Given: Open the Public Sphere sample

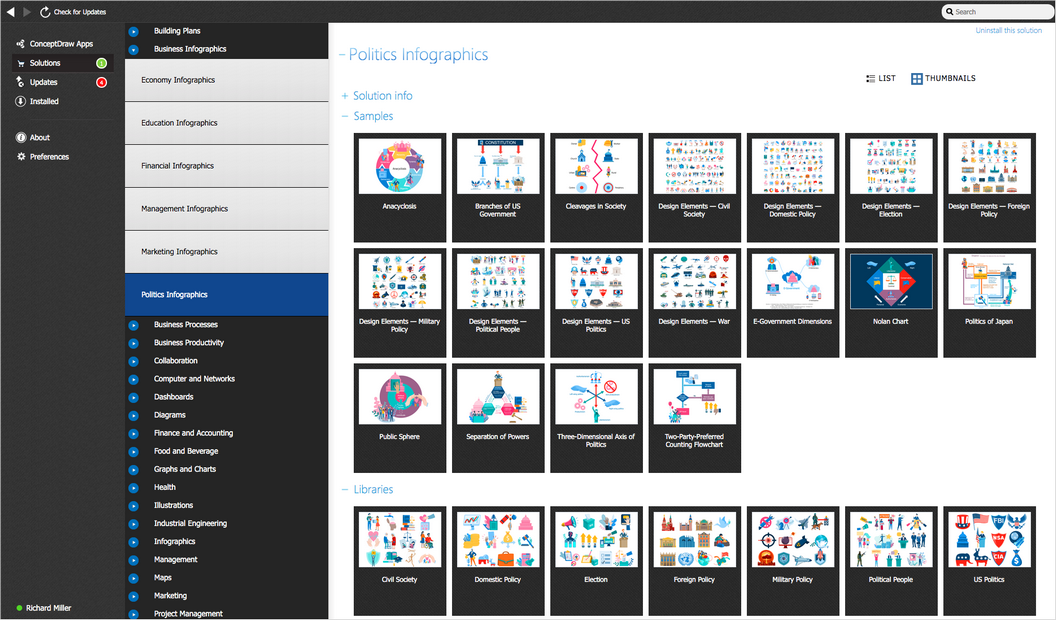Looking at the screenshot, I should [399, 417].
